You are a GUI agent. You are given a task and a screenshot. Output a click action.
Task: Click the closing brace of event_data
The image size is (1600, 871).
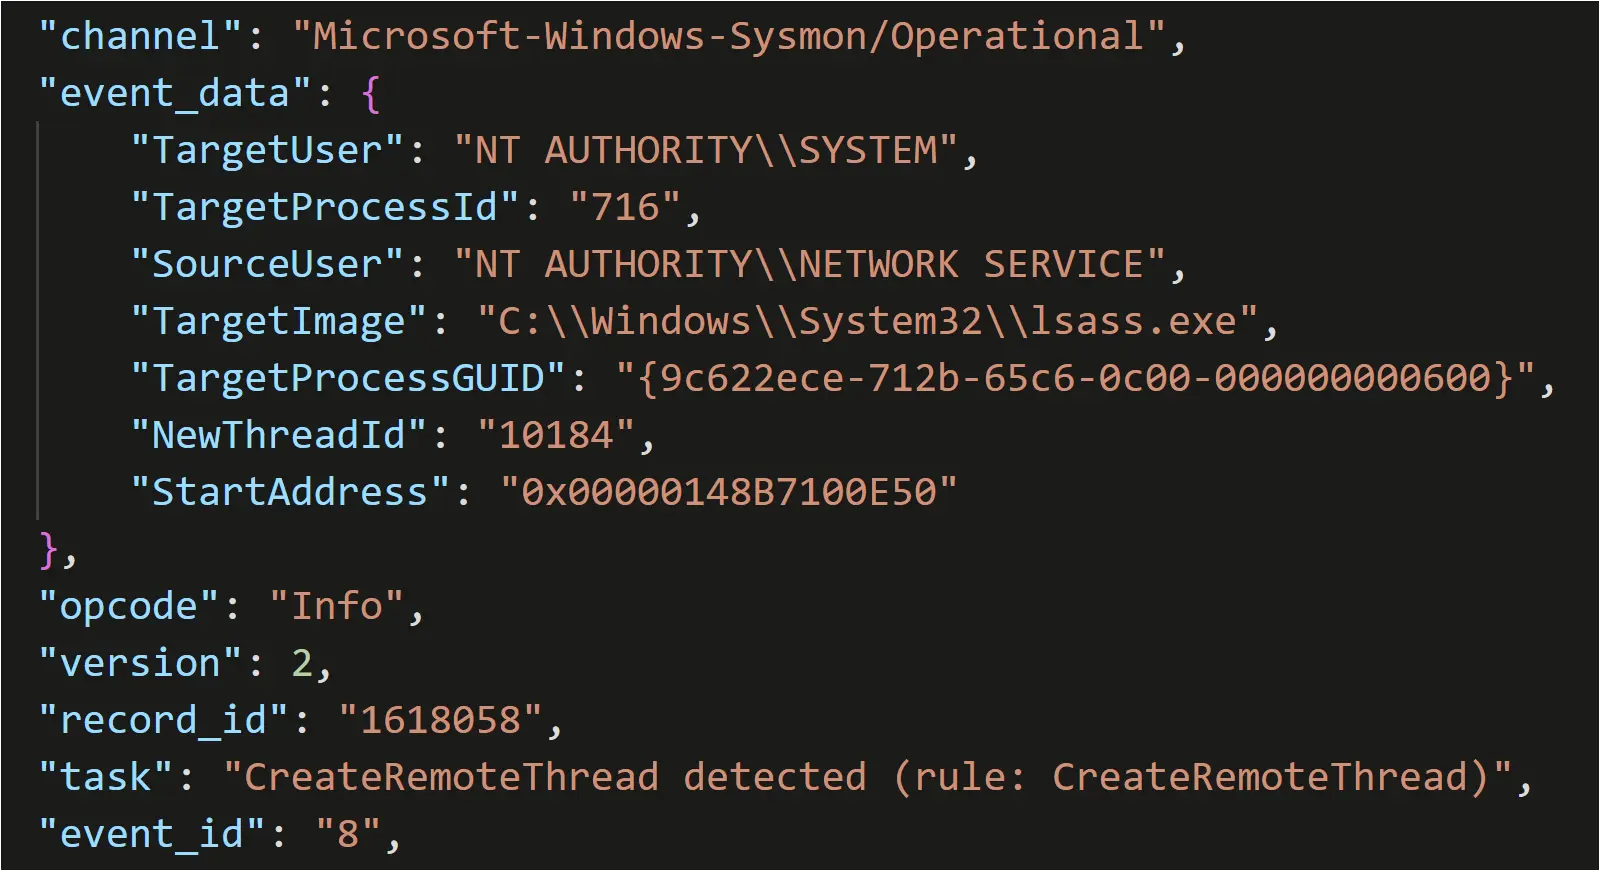48,549
